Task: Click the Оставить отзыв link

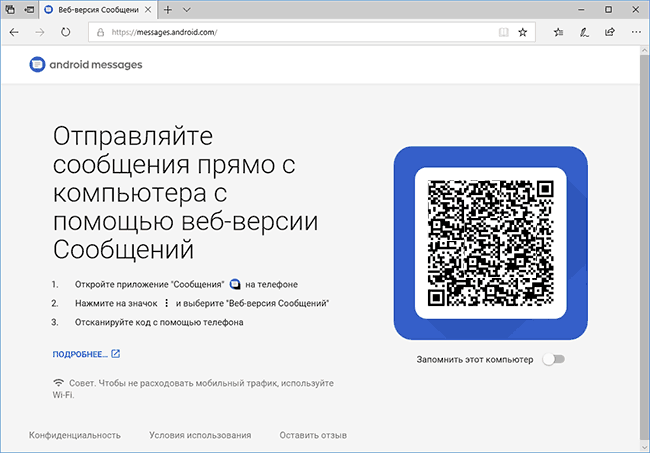Action: click(313, 435)
